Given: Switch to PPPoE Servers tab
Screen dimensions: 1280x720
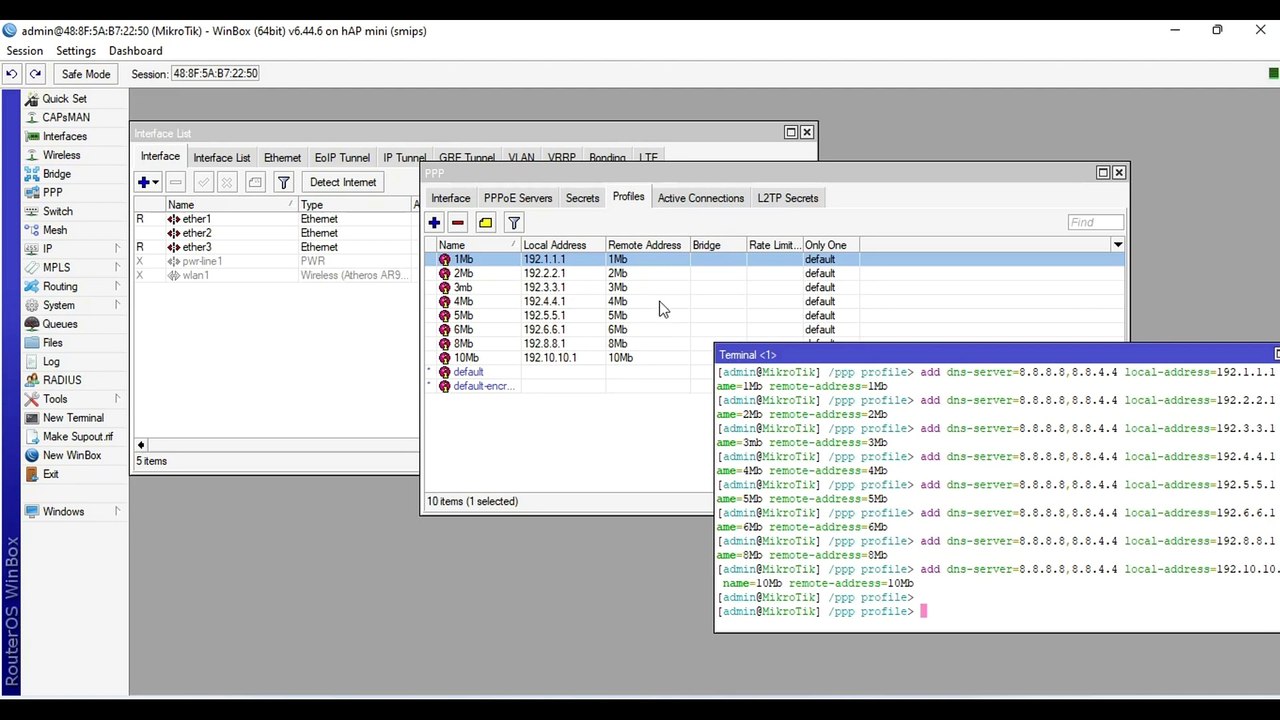Looking at the screenshot, I should pos(518,198).
